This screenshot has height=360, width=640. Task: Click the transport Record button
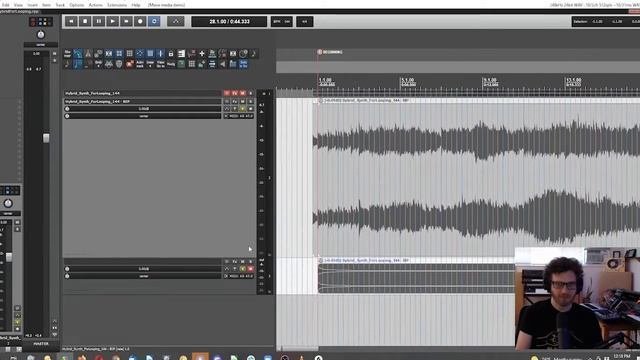140,21
